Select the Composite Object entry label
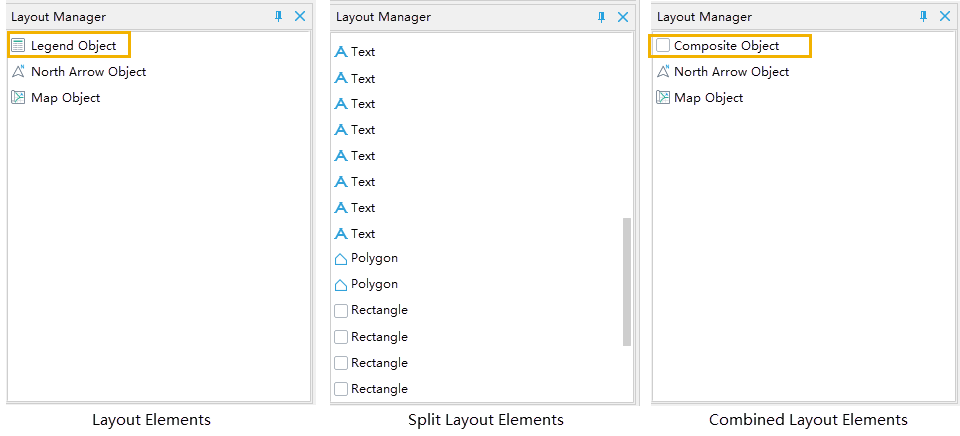This screenshot has width=960, height=436. (x=726, y=46)
